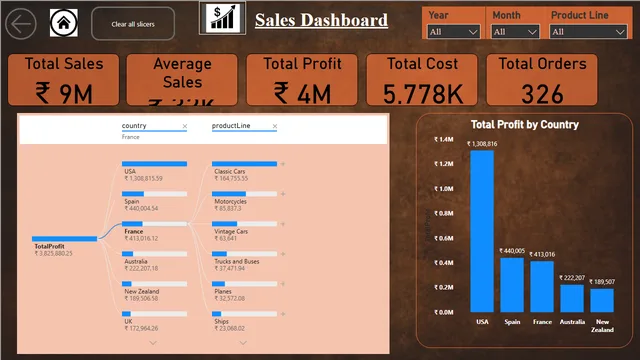Expand Planes node with plus icon
This screenshot has width=640, height=360.
coord(282,284)
